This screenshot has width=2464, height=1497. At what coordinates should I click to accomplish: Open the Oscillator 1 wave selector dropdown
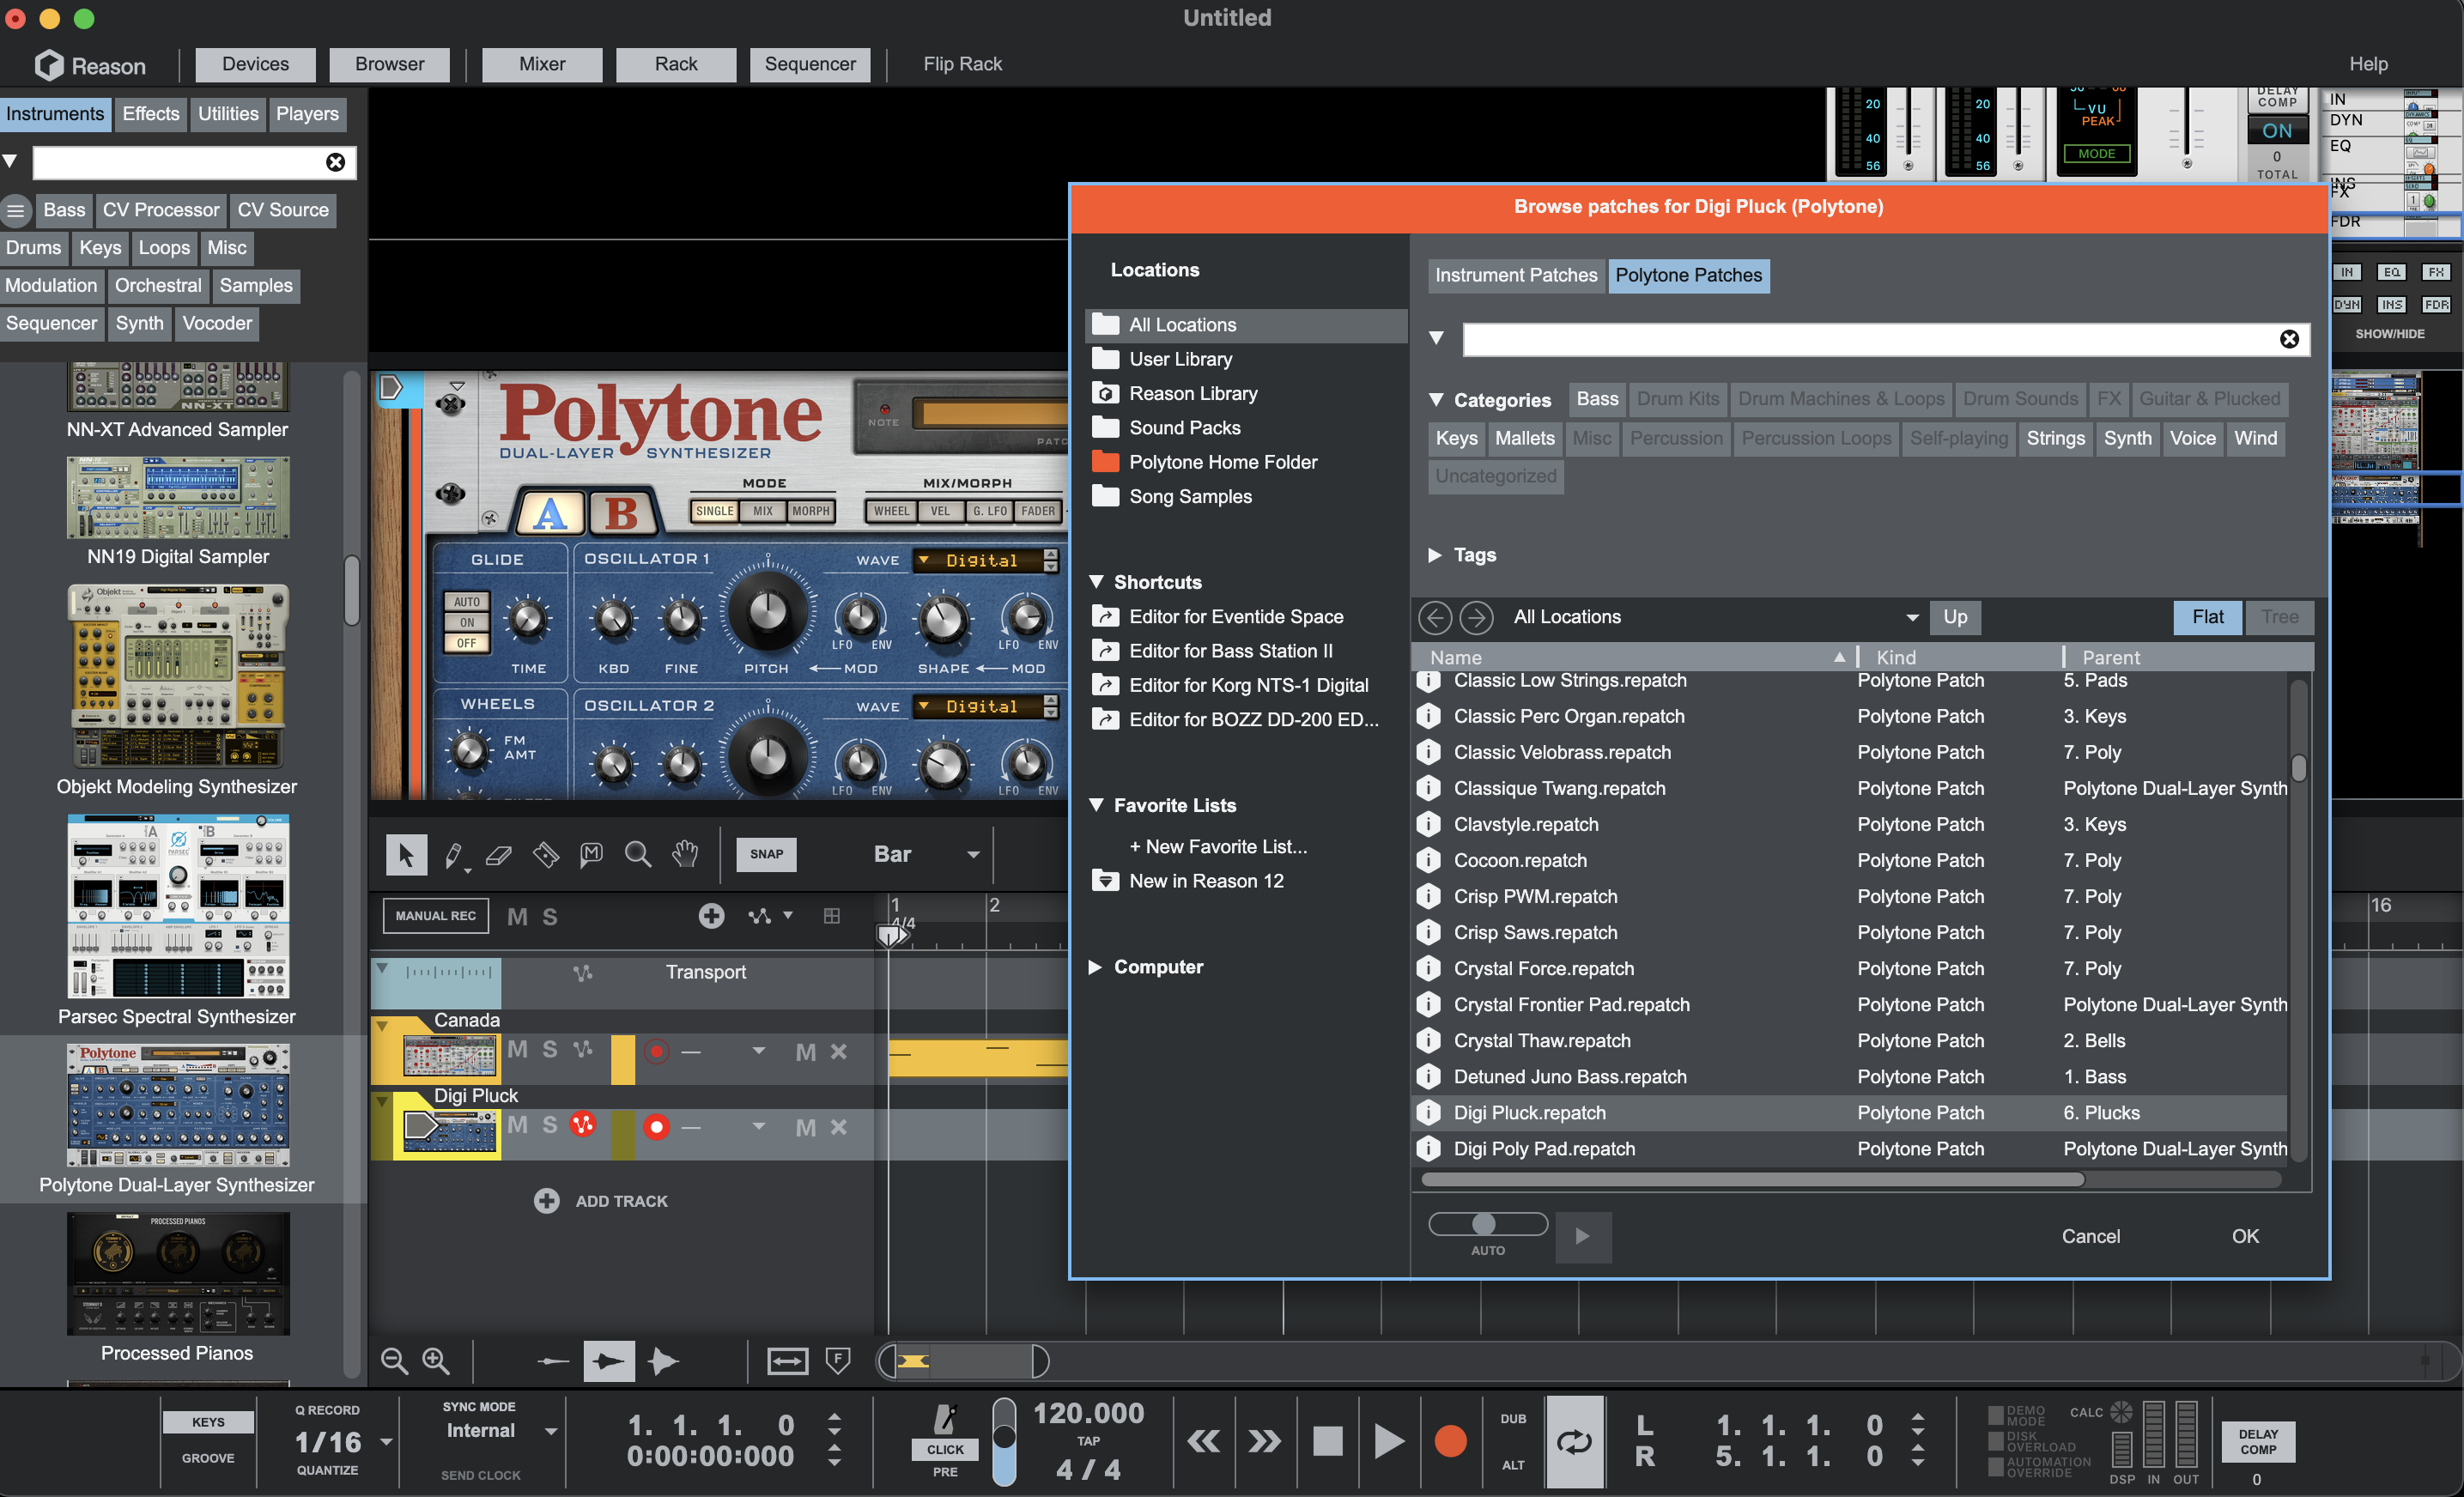point(976,560)
